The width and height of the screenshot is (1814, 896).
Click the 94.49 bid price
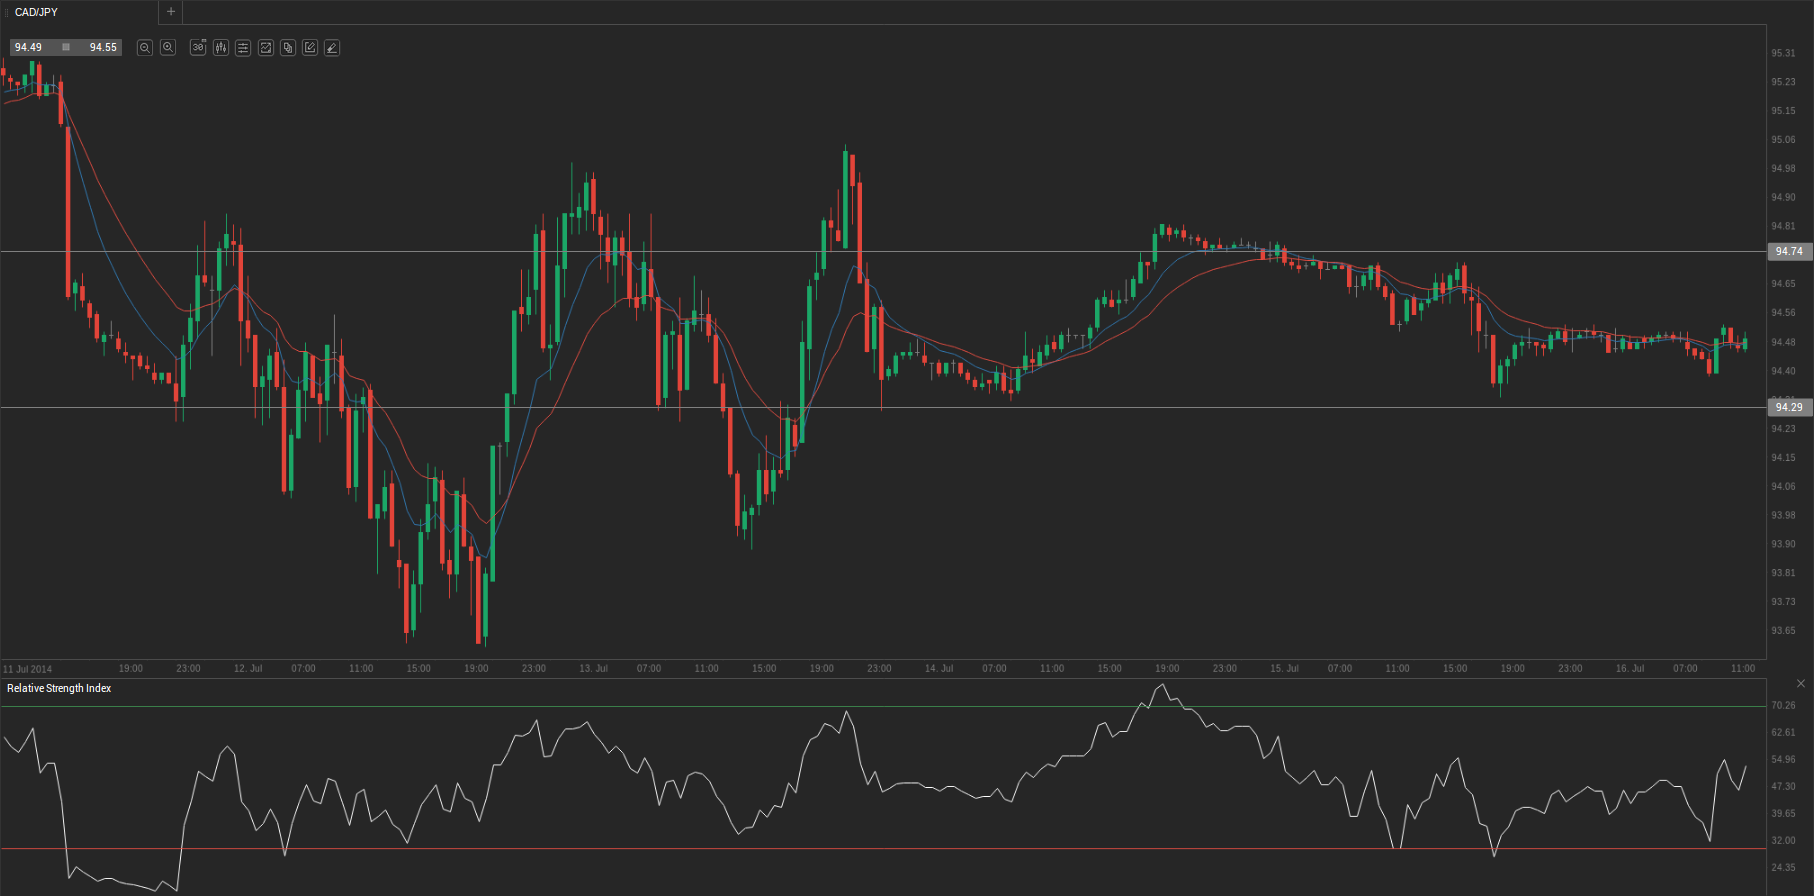(x=29, y=48)
